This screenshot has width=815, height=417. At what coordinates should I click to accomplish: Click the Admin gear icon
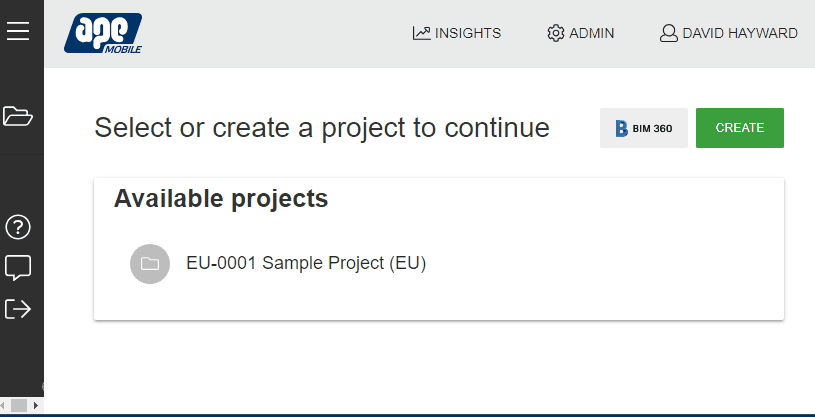[x=556, y=33]
